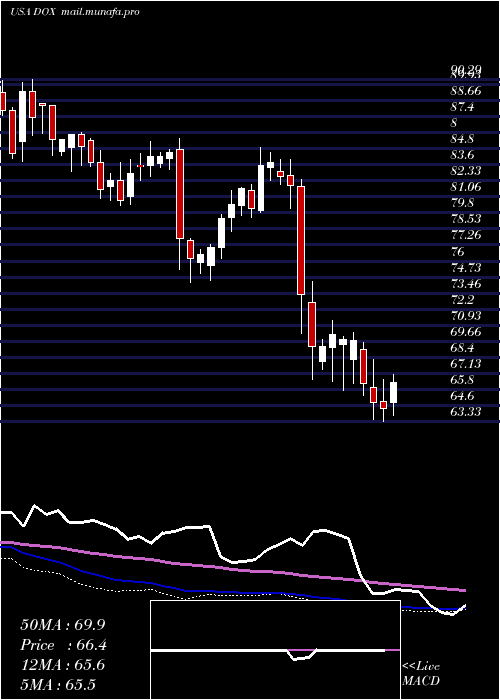Click the 79.8 price axis label
The image size is (500, 700).
463,204
